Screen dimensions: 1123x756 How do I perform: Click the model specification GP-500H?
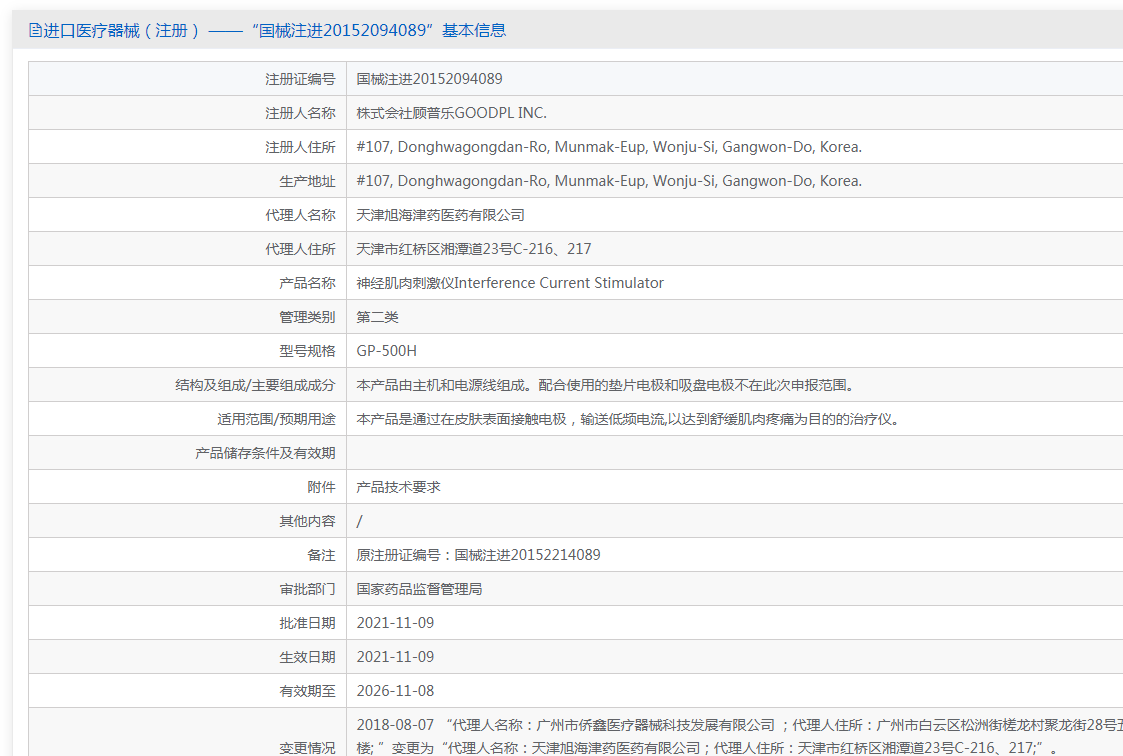[x=386, y=351]
